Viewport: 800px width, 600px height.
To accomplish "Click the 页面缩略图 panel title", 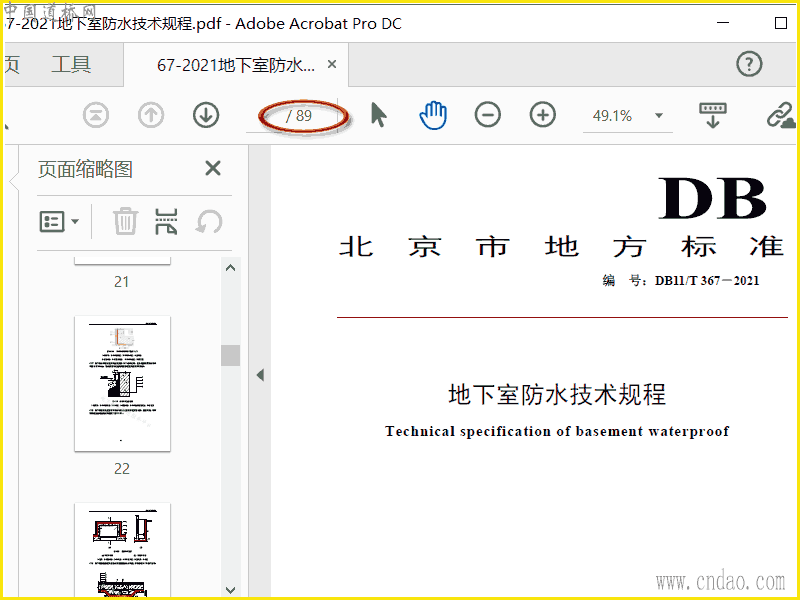I will pyautogui.click(x=85, y=169).
